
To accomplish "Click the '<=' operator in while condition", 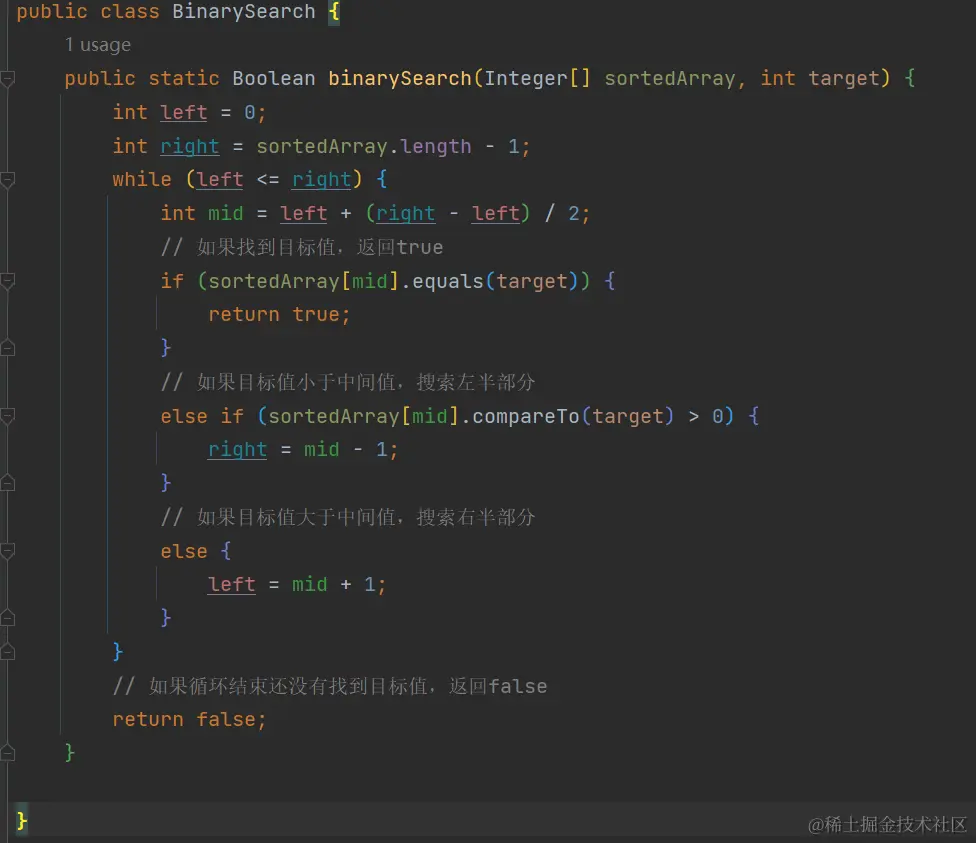I will pos(268,180).
